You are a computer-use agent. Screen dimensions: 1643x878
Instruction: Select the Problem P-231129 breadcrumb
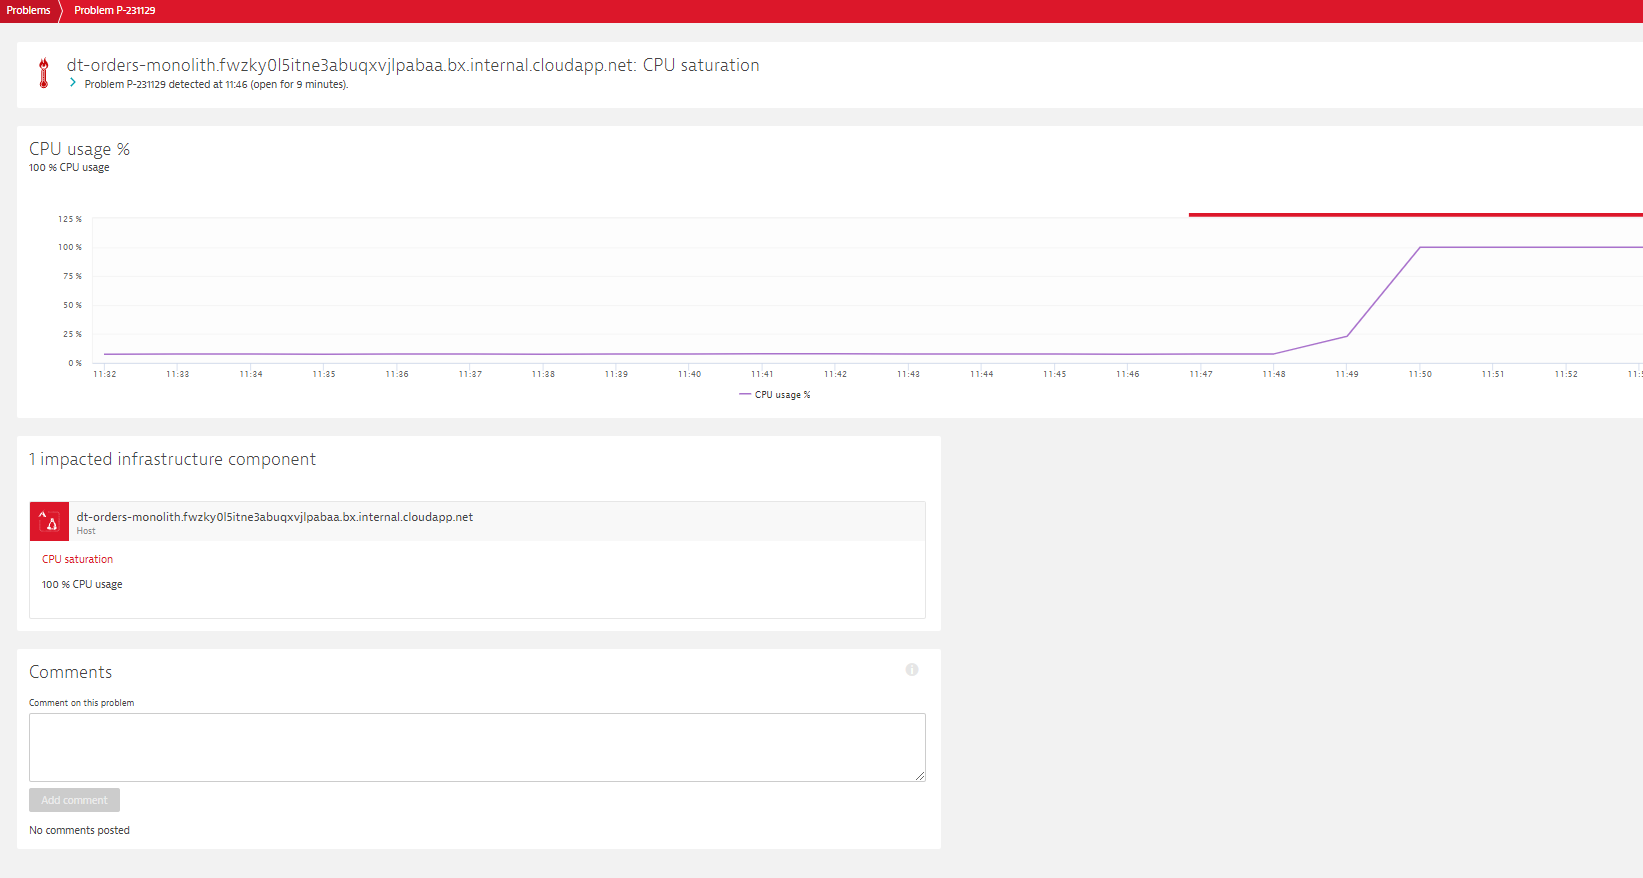(x=114, y=10)
